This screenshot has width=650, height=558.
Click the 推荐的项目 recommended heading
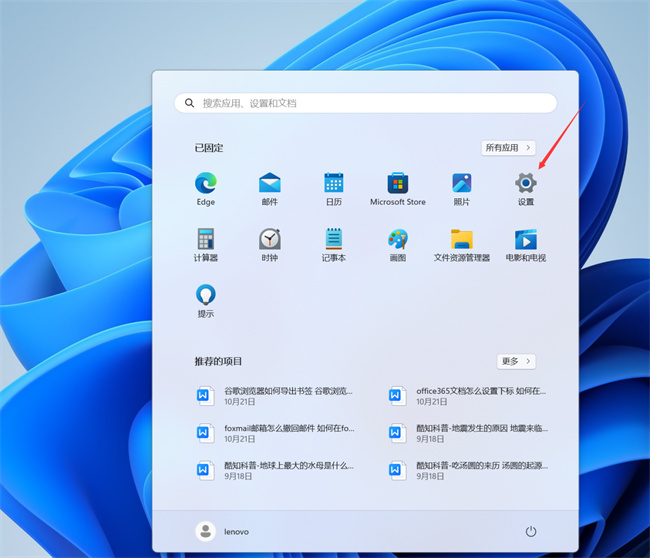click(218, 361)
